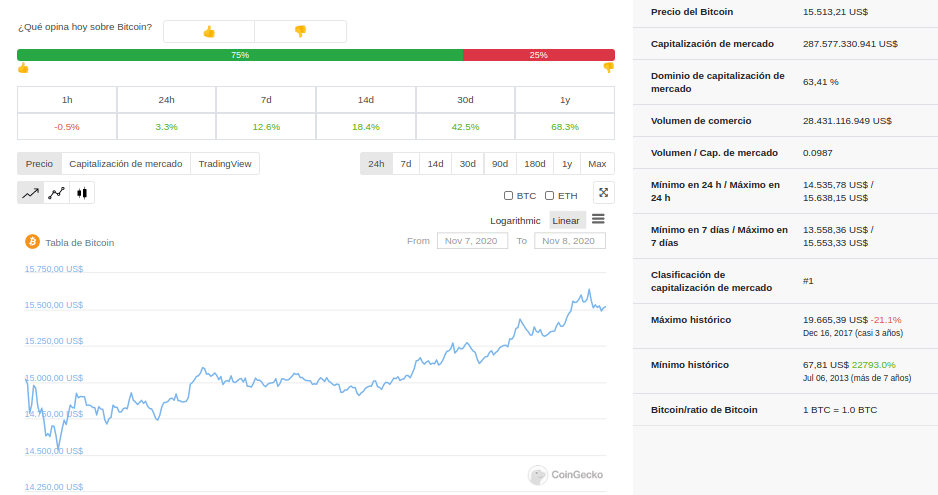Click the 1 BTC = 1.0 BTC ratio
The image size is (938, 495).
click(840, 410)
